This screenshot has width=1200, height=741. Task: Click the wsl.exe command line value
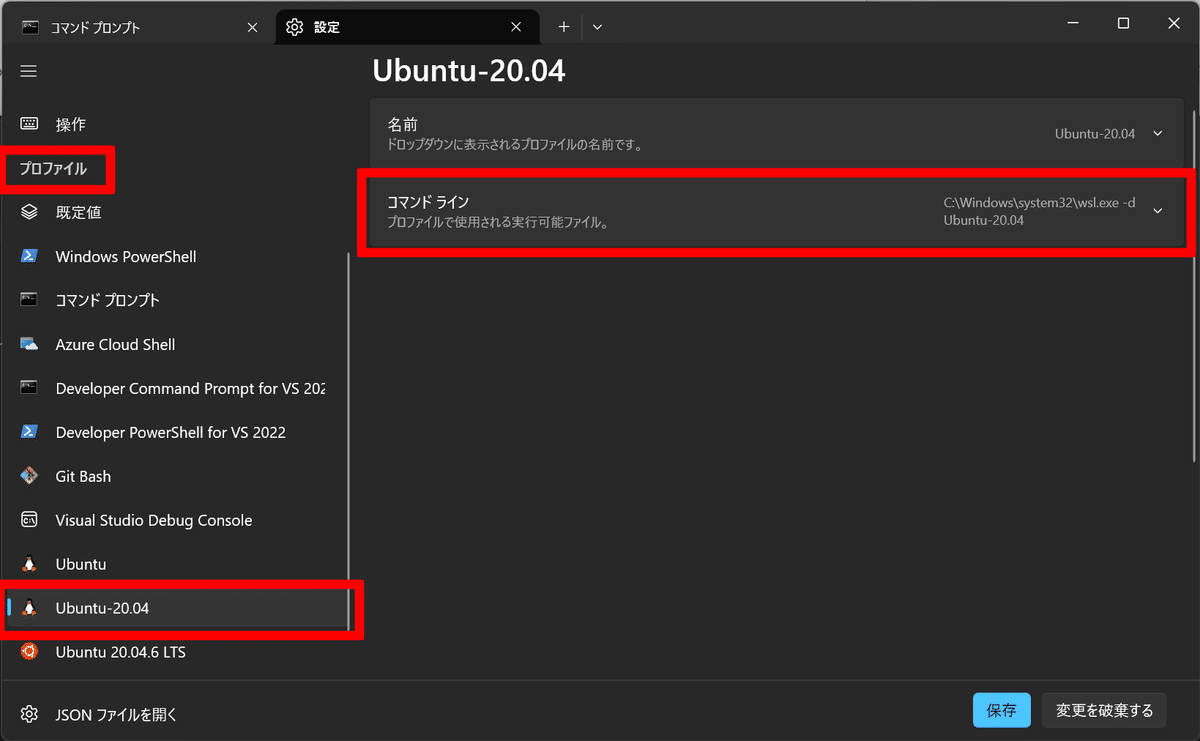[x=1039, y=211]
